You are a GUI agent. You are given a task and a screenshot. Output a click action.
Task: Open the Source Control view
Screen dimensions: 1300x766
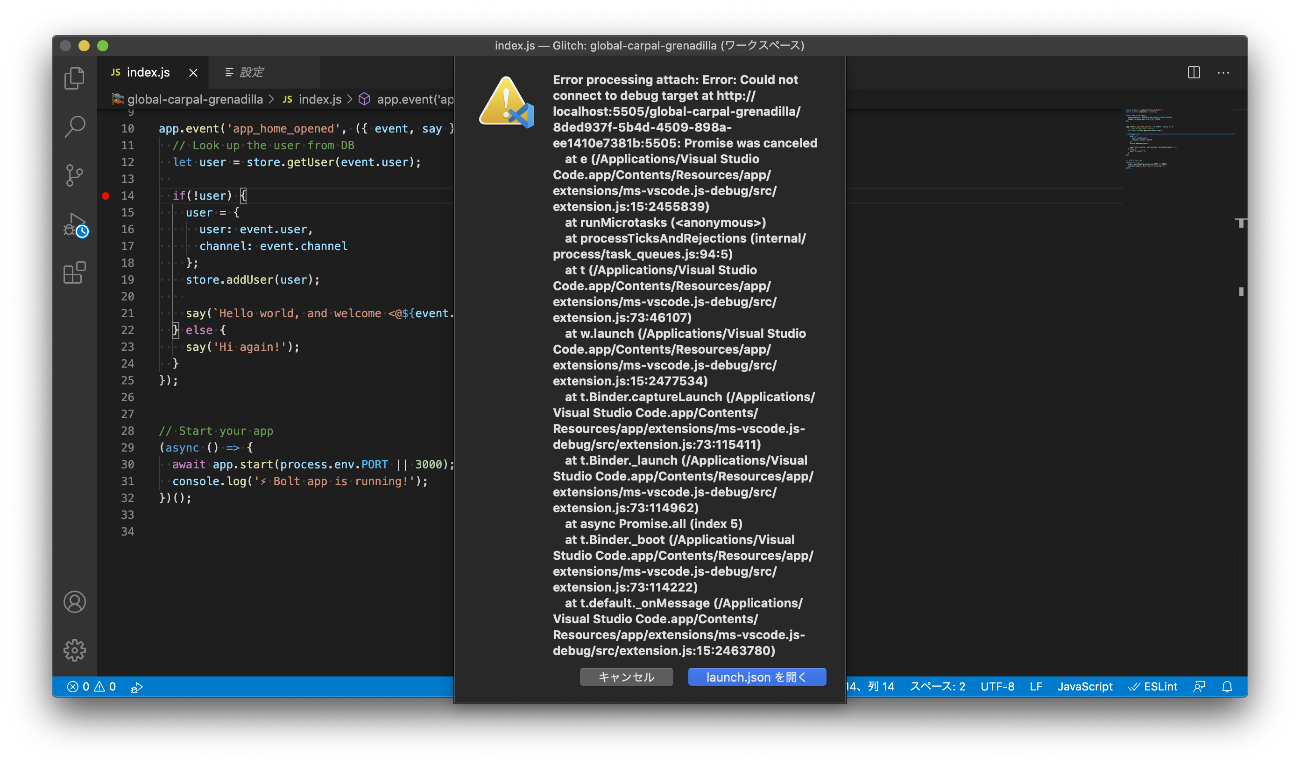(75, 176)
